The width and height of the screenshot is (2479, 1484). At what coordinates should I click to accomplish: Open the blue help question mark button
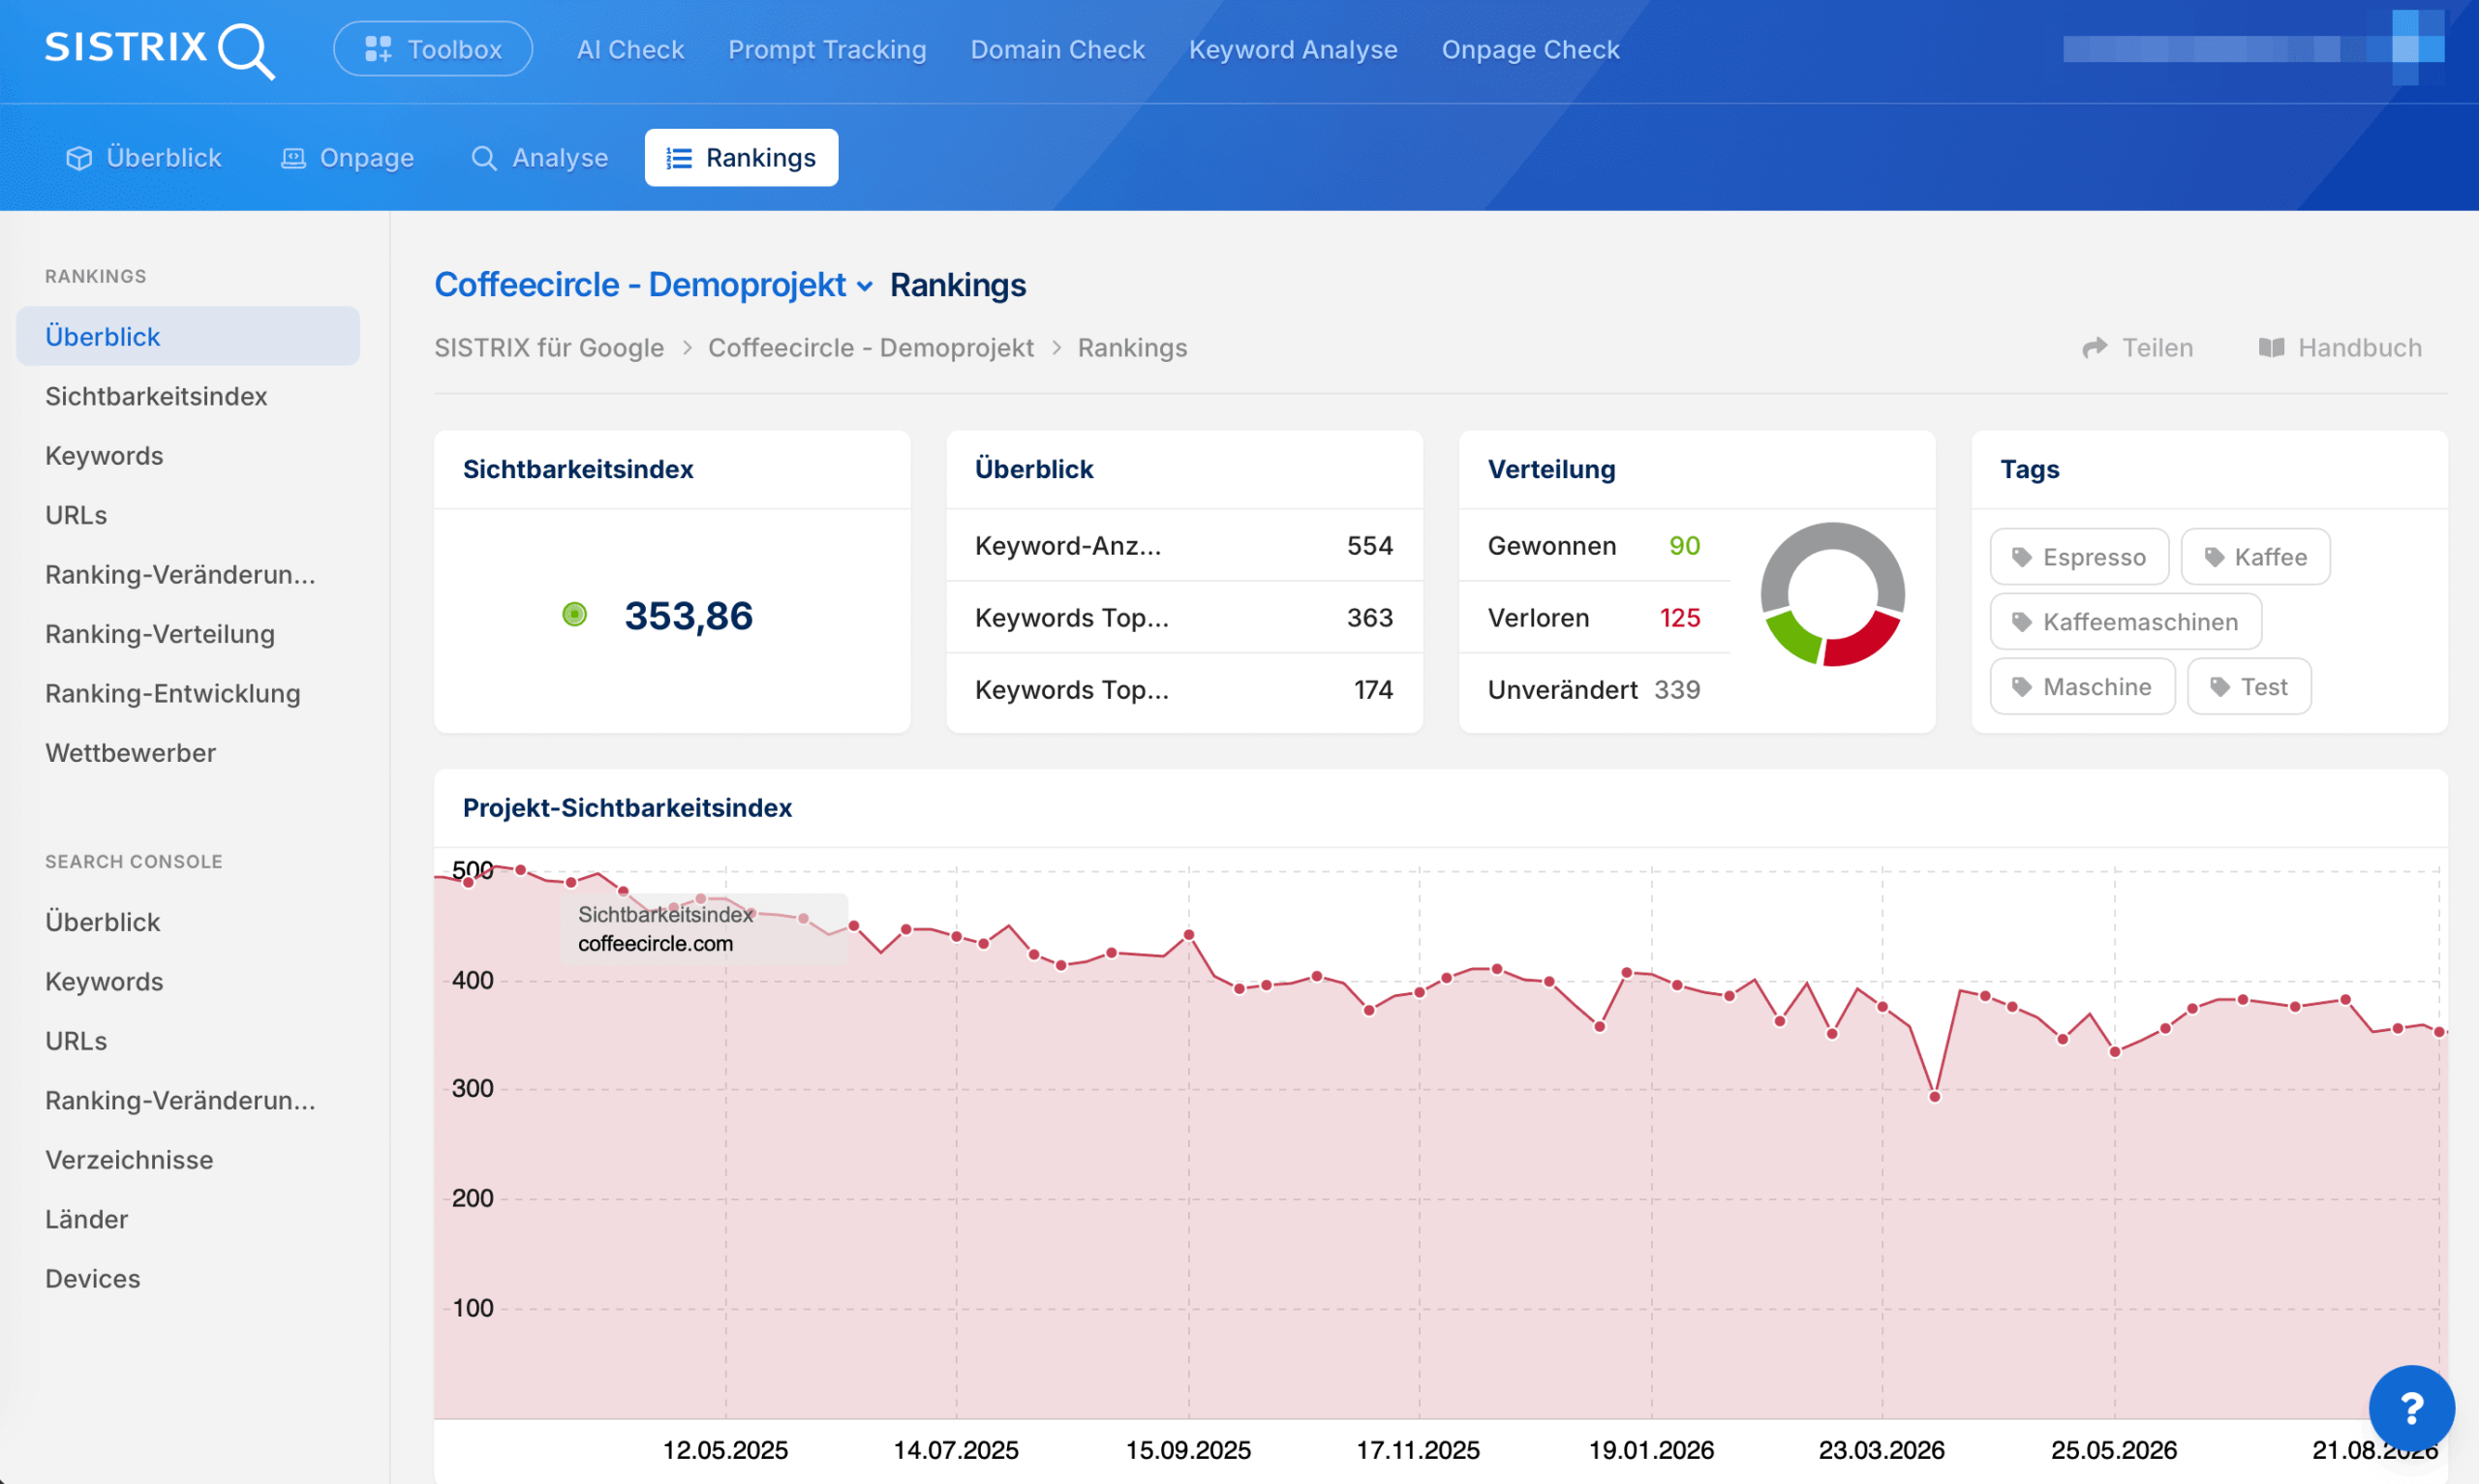click(x=2411, y=1408)
